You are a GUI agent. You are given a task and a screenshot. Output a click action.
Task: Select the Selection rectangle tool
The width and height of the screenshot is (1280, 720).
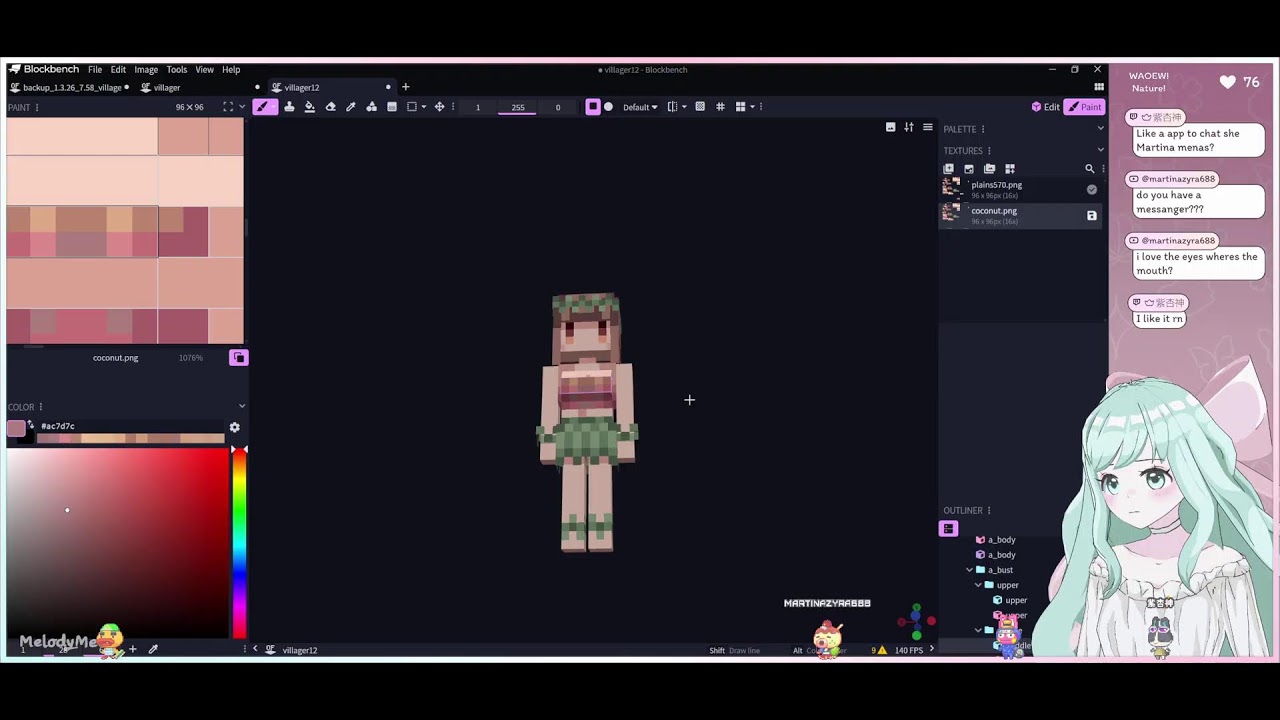pyautogui.click(x=412, y=107)
